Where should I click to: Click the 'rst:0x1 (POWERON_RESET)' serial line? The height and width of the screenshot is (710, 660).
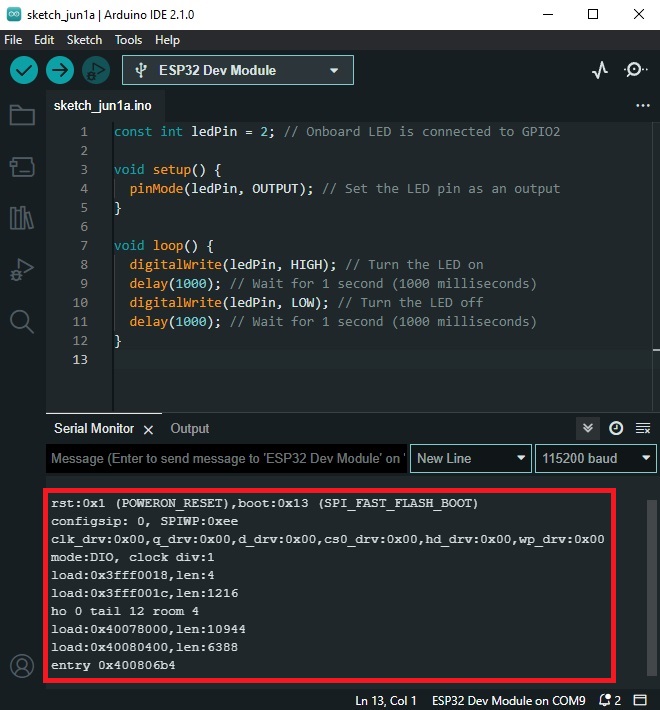click(x=264, y=503)
